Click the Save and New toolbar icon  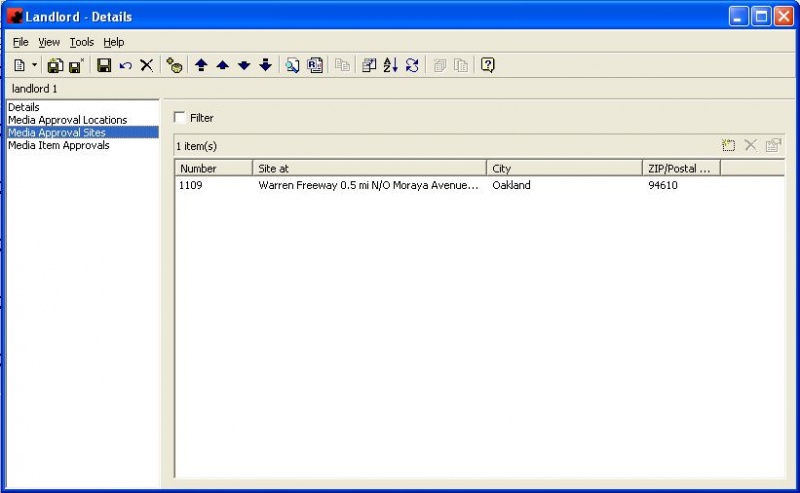(55, 65)
